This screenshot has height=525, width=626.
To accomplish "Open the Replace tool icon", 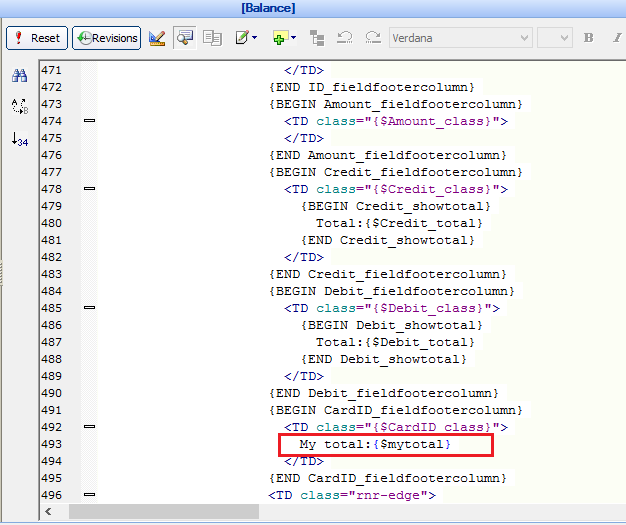I will (x=20, y=107).
